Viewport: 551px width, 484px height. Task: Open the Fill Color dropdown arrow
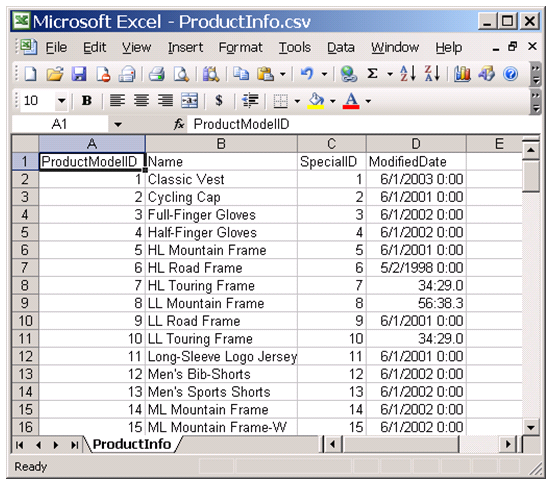[x=332, y=101]
